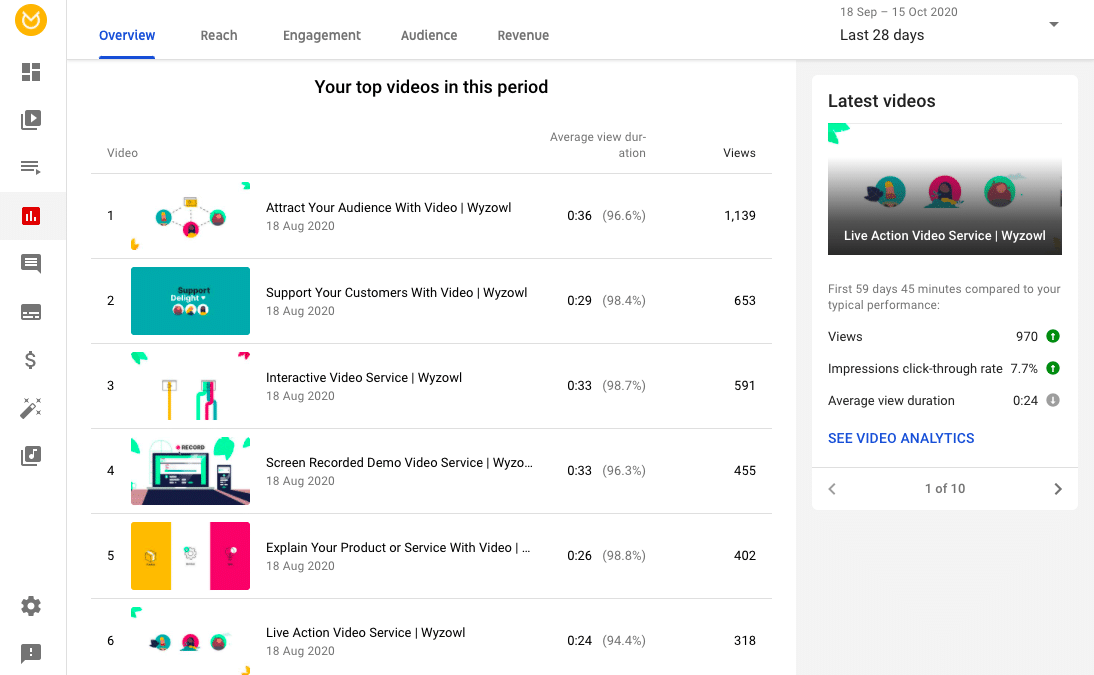Open the Monetization dollar icon
This screenshot has width=1094, height=675.
(31, 359)
